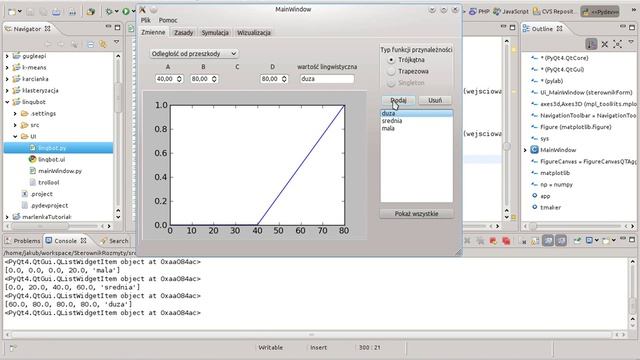Toggle Sort alphabetically icon in Outline toolbar
The width and height of the screenshot is (640, 360).
[591, 44]
